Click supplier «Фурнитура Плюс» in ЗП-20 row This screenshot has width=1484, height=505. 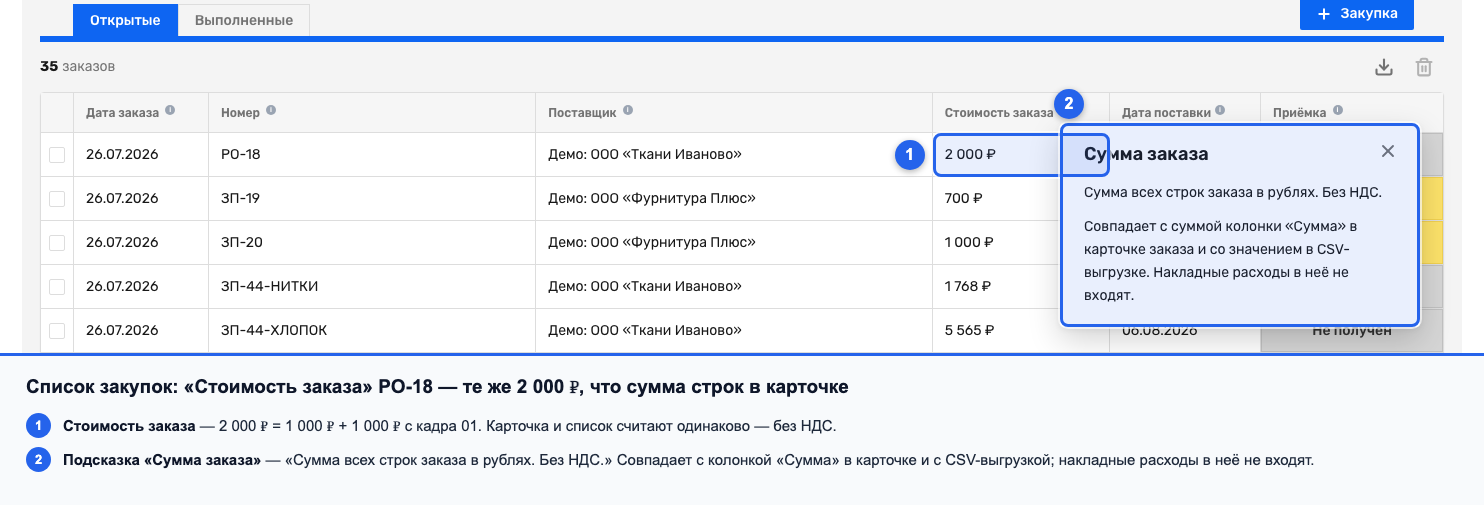[652, 243]
